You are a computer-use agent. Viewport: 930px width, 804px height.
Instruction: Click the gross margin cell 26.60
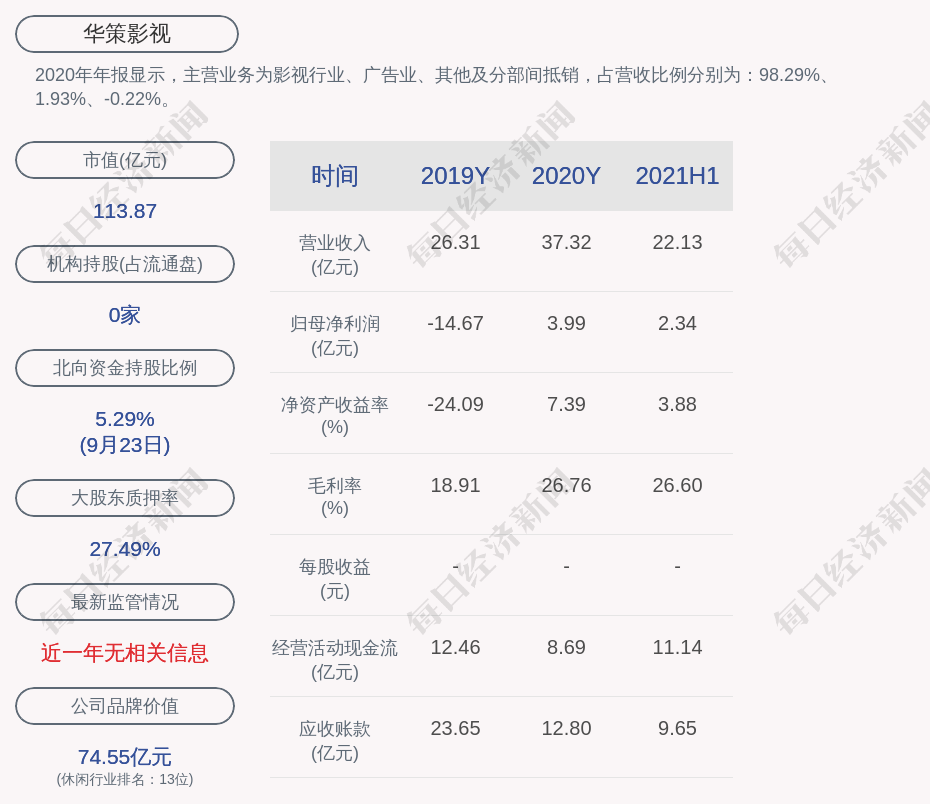[677, 486]
